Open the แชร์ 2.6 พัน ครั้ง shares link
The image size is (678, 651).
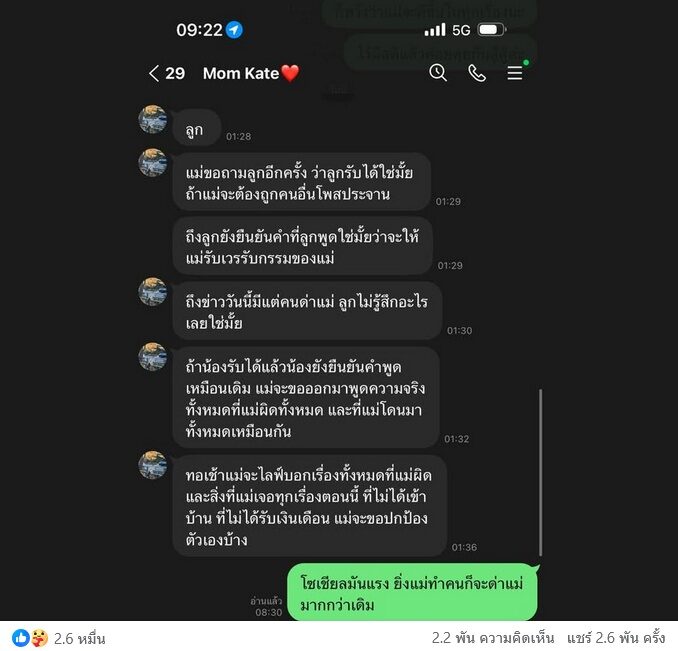click(616, 638)
